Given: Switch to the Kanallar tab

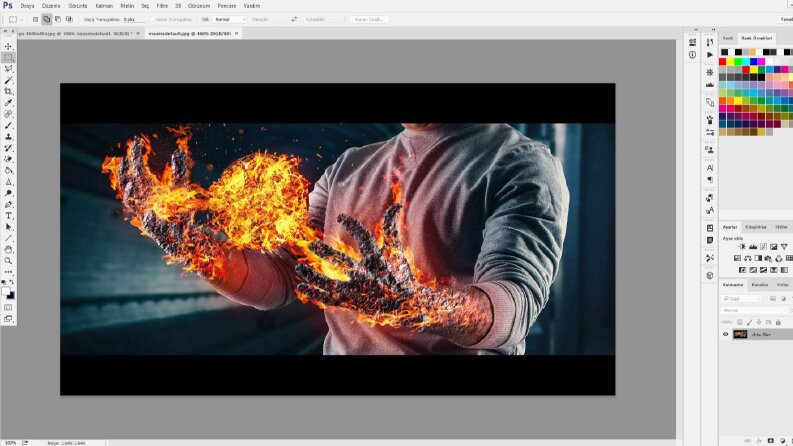Looking at the screenshot, I should [x=760, y=285].
